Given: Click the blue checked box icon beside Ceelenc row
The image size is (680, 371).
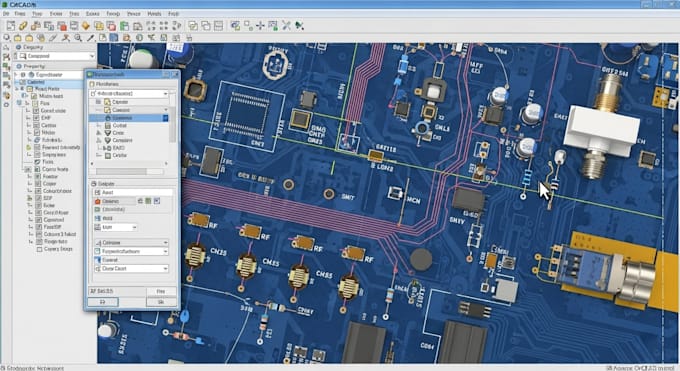Looking at the screenshot, I should (157, 201).
